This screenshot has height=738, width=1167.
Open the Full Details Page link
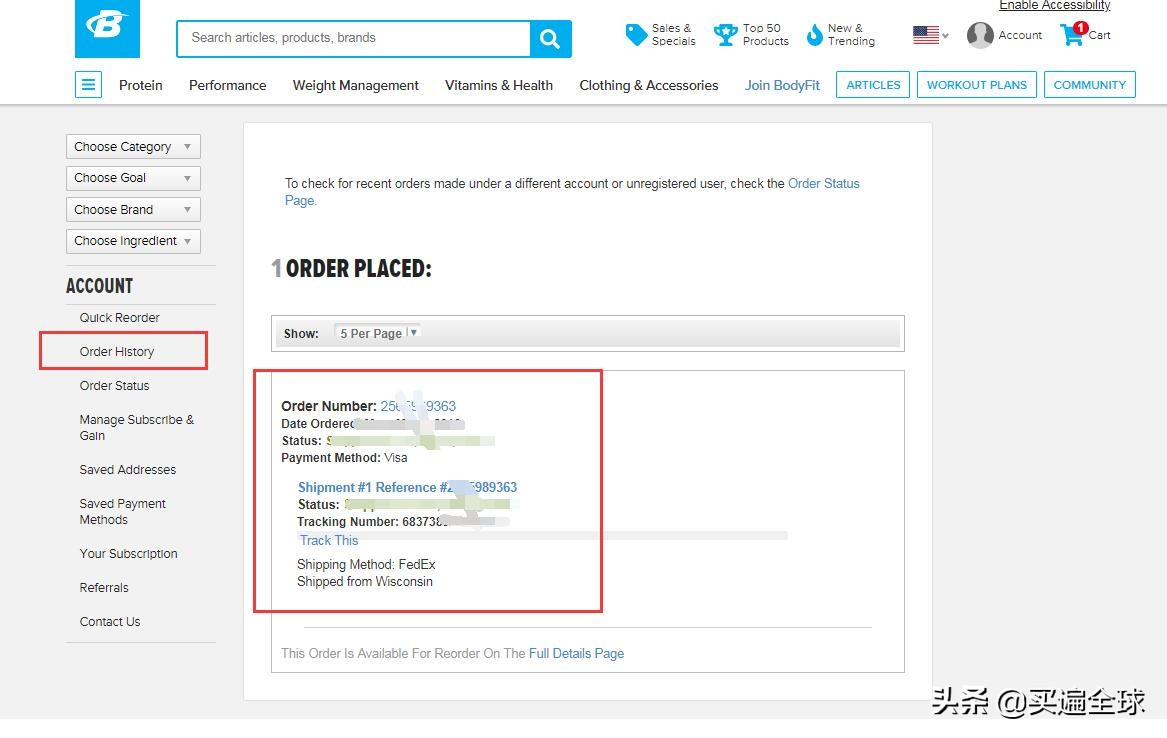pos(576,654)
